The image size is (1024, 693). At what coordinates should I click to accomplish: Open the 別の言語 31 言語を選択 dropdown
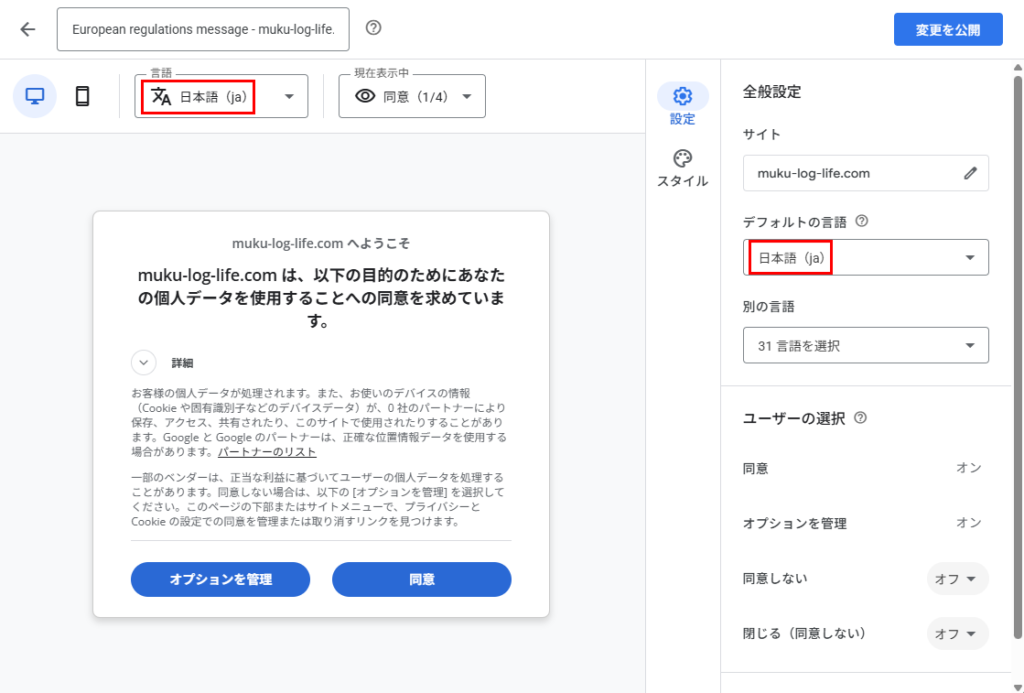coord(866,346)
